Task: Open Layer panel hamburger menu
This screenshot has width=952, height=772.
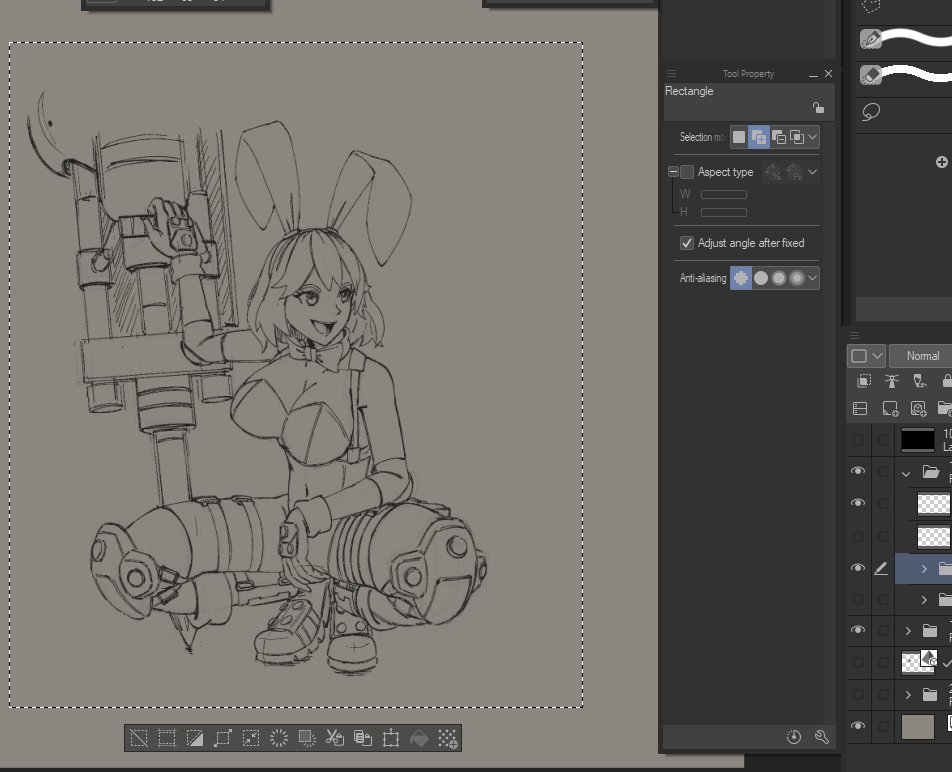Action: 854,336
